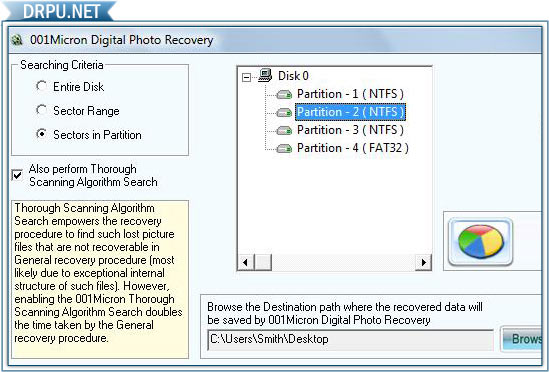549x372 pixels.
Task: Select Partition - 1 ( NTFS )
Action: tap(350, 94)
